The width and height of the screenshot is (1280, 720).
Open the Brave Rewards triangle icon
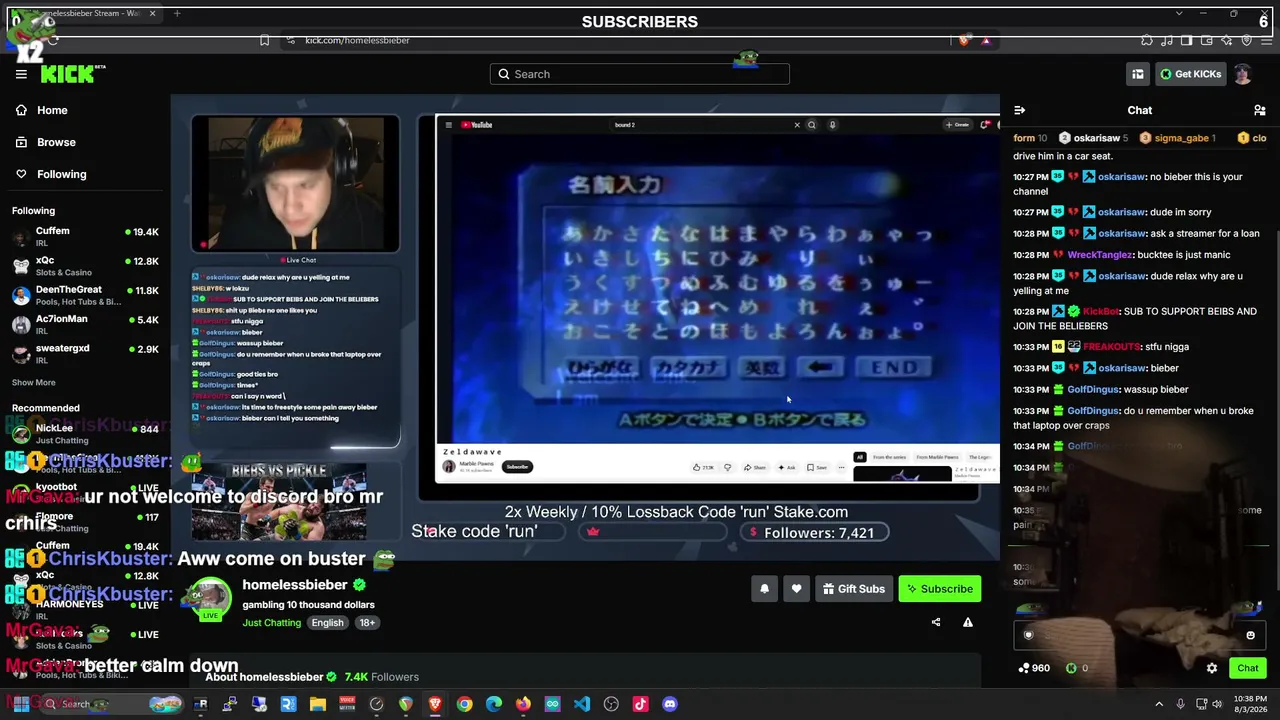[986, 40]
